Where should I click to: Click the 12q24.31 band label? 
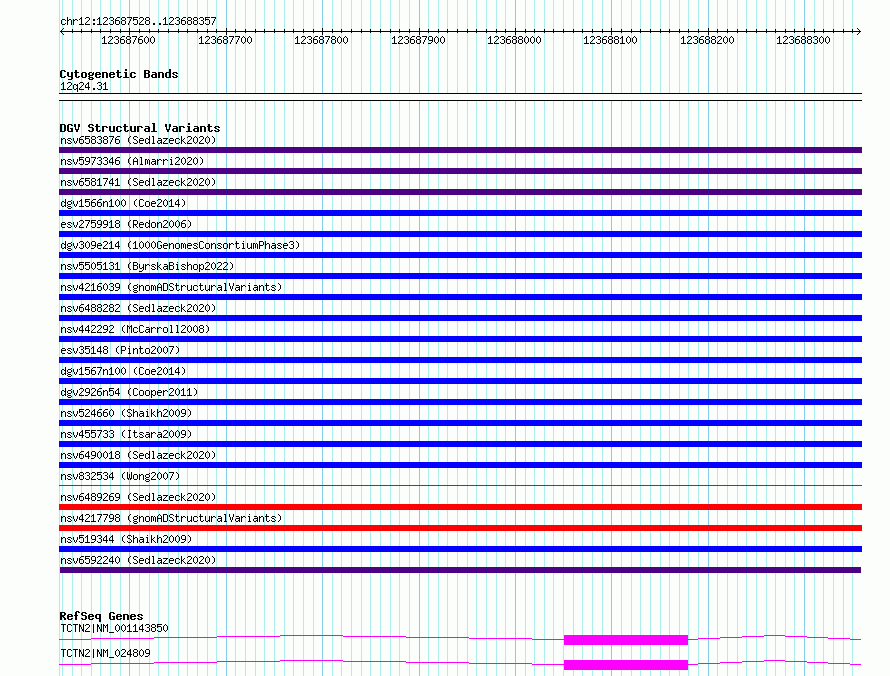[84, 86]
